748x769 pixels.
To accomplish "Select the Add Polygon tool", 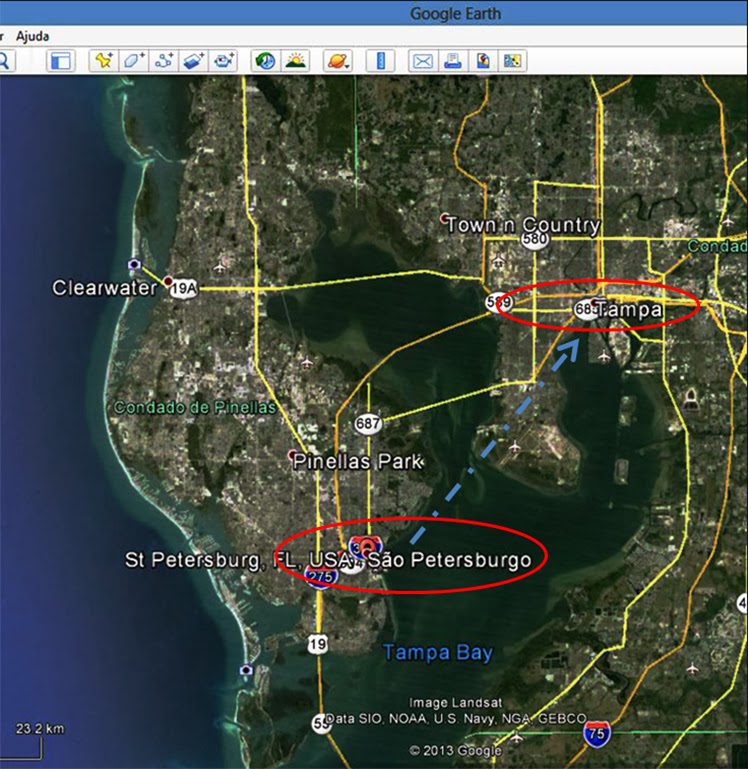I will pos(133,61).
